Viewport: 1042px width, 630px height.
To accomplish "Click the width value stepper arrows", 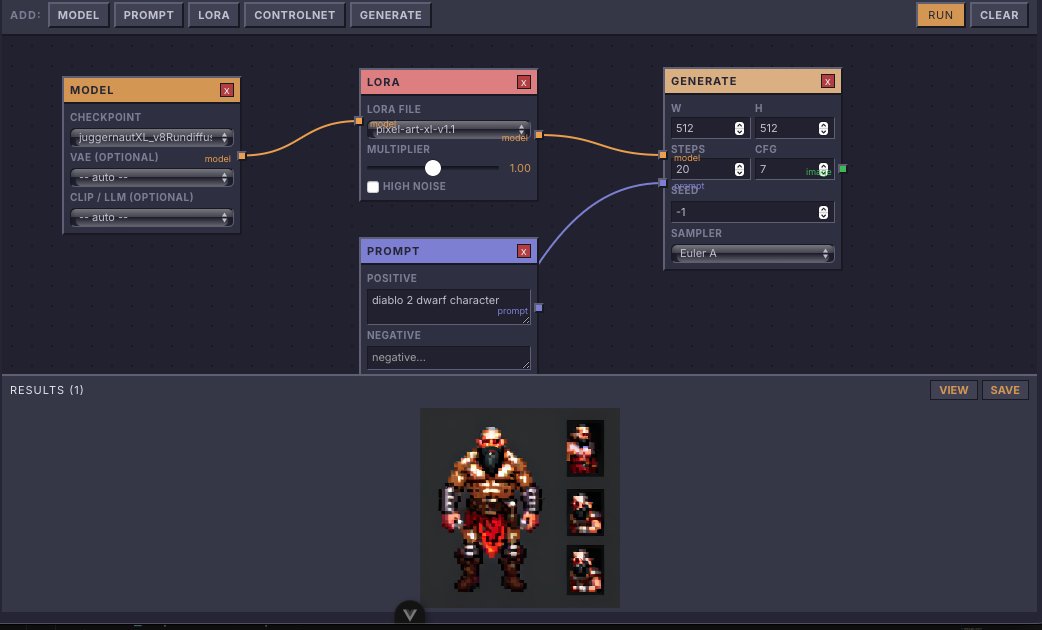I will pos(739,128).
